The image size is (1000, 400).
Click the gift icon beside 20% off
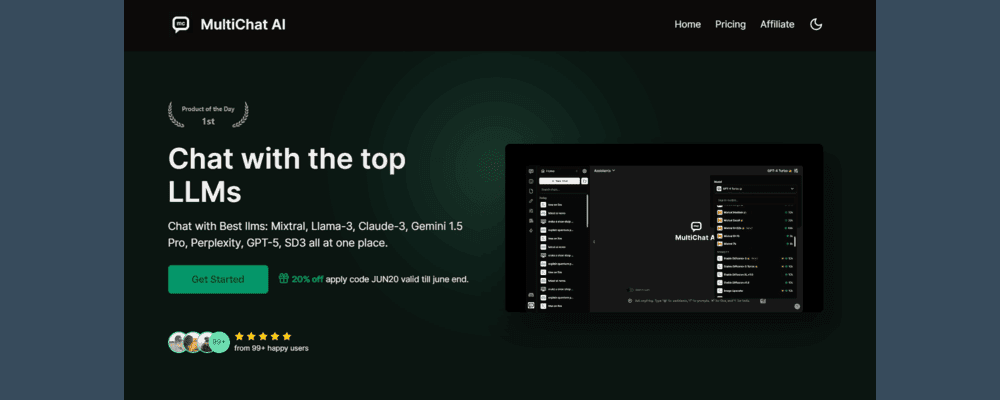pyautogui.click(x=284, y=279)
